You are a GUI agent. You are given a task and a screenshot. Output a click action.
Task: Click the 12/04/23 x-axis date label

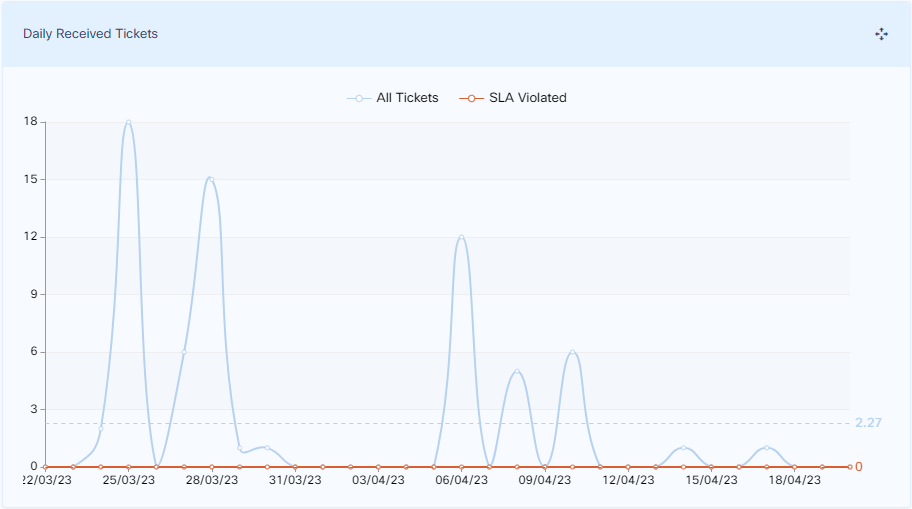click(x=628, y=481)
